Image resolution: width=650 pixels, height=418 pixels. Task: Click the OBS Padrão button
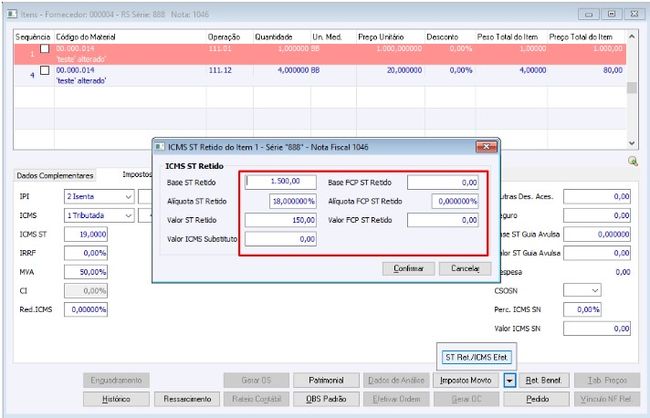pos(326,399)
